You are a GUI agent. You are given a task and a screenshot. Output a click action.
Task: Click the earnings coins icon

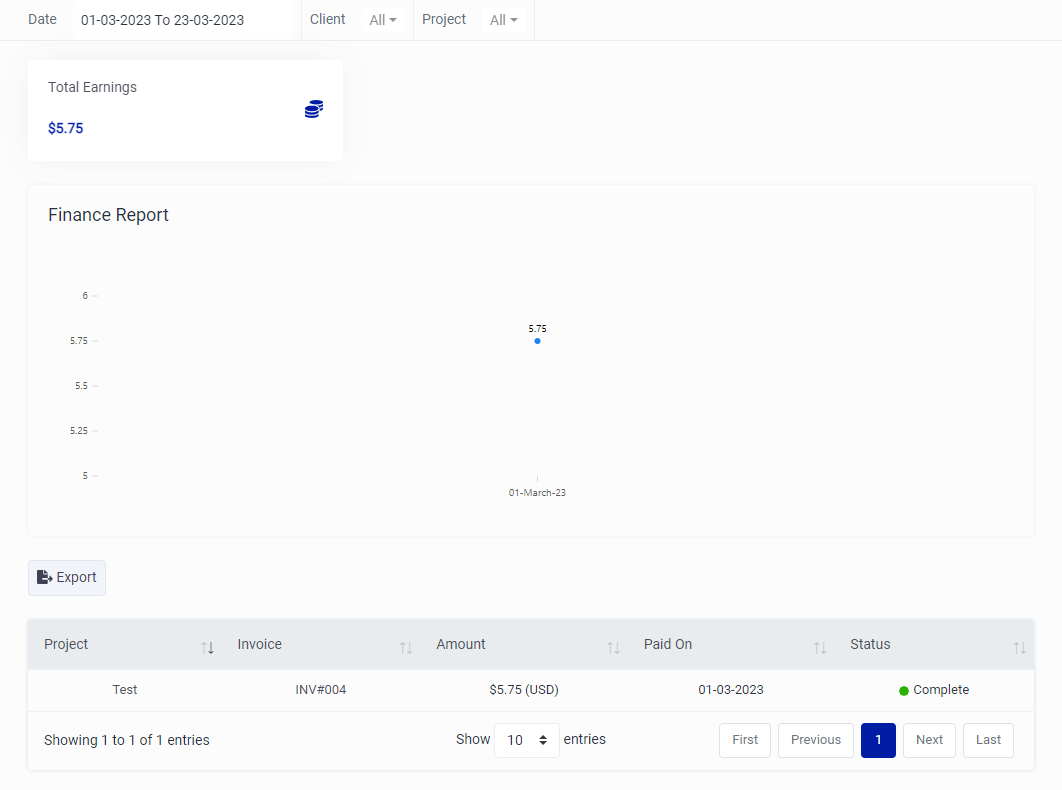click(x=314, y=109)
